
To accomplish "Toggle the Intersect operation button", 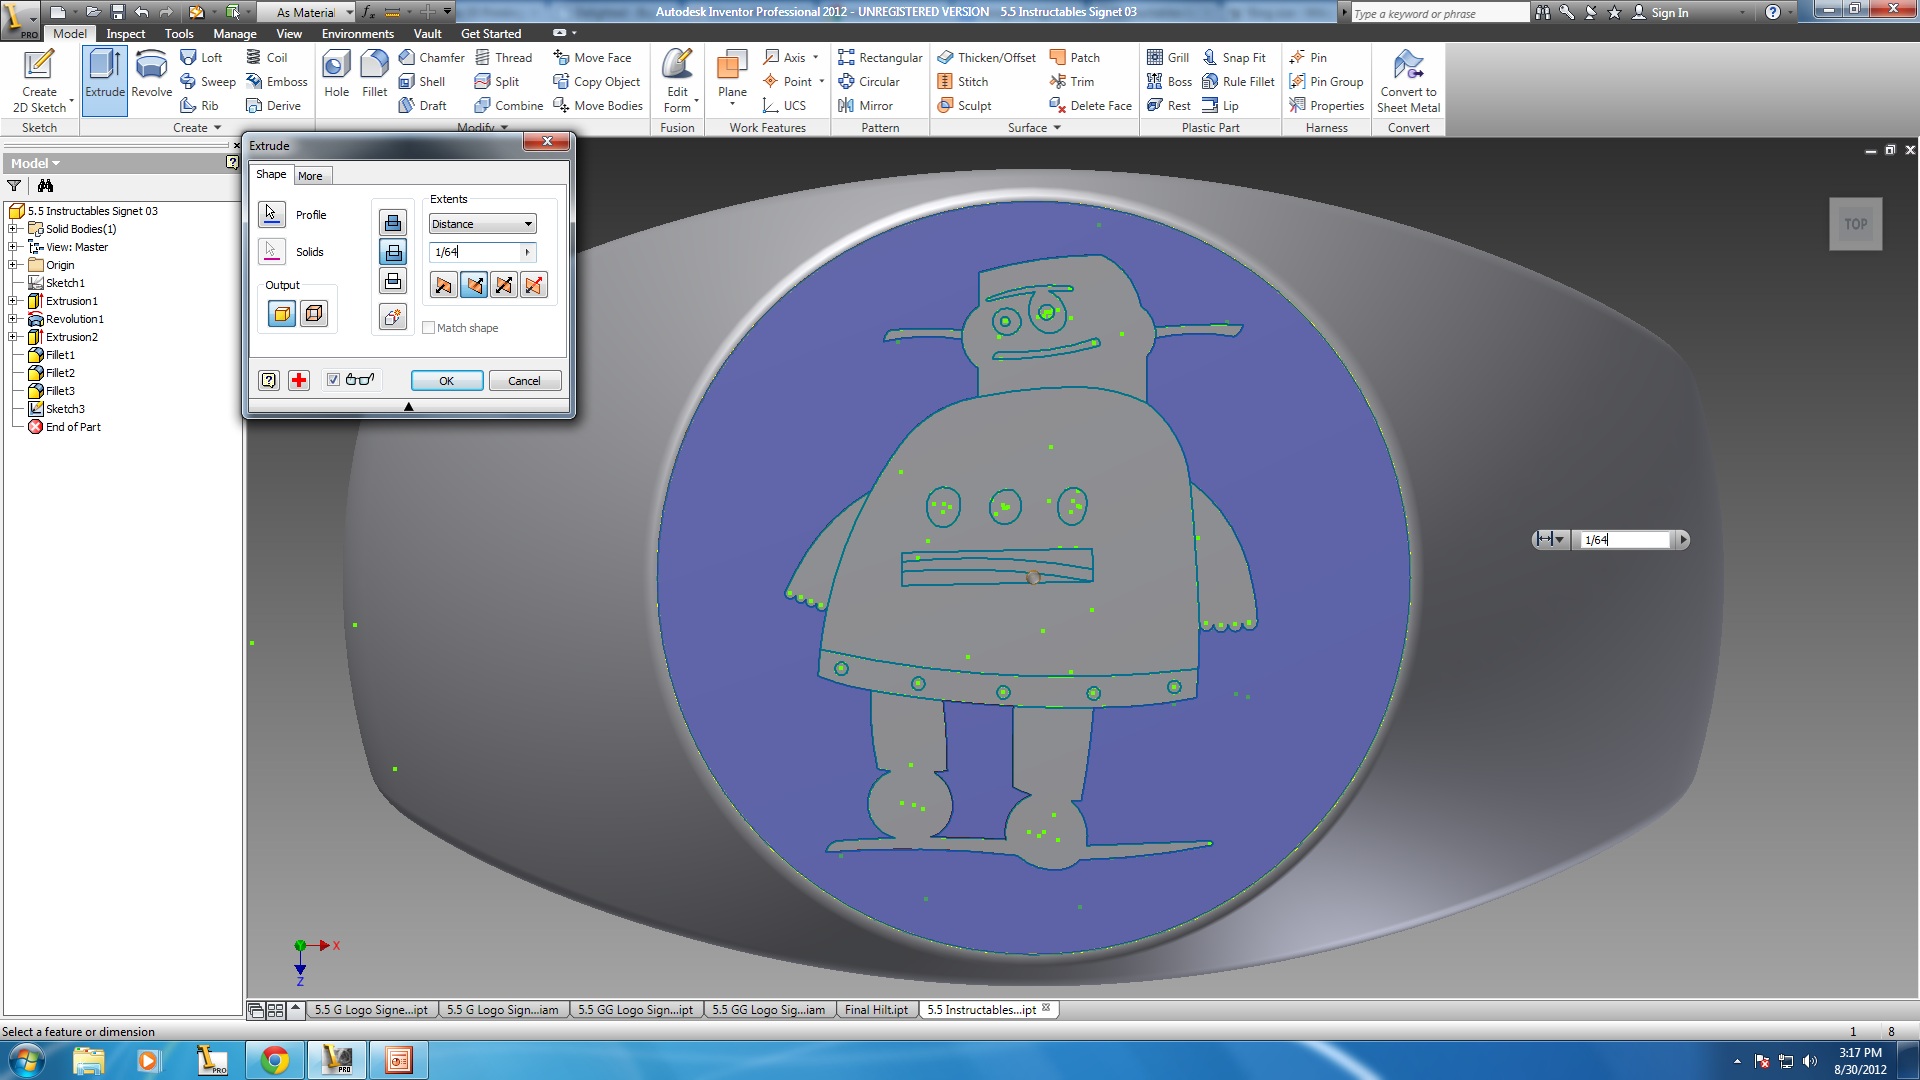I will (393, 282).
